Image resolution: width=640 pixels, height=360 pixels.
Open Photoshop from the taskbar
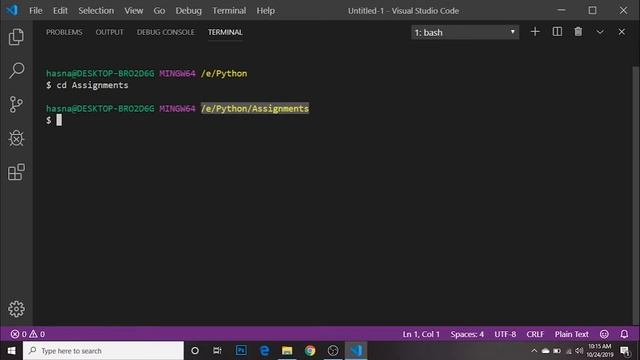coord(241,350)
